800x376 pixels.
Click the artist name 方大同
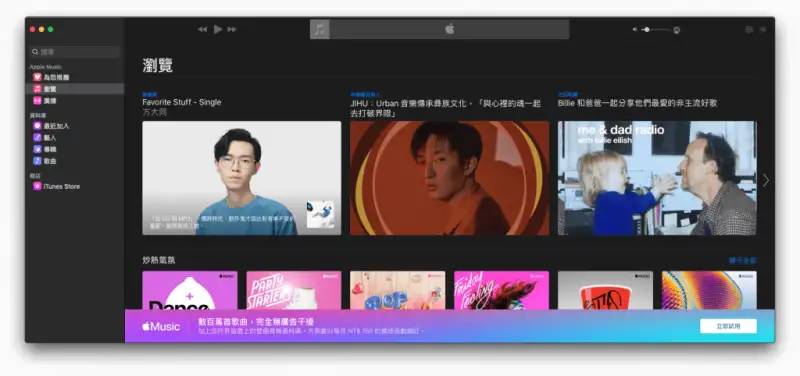[x=155, y=112]
